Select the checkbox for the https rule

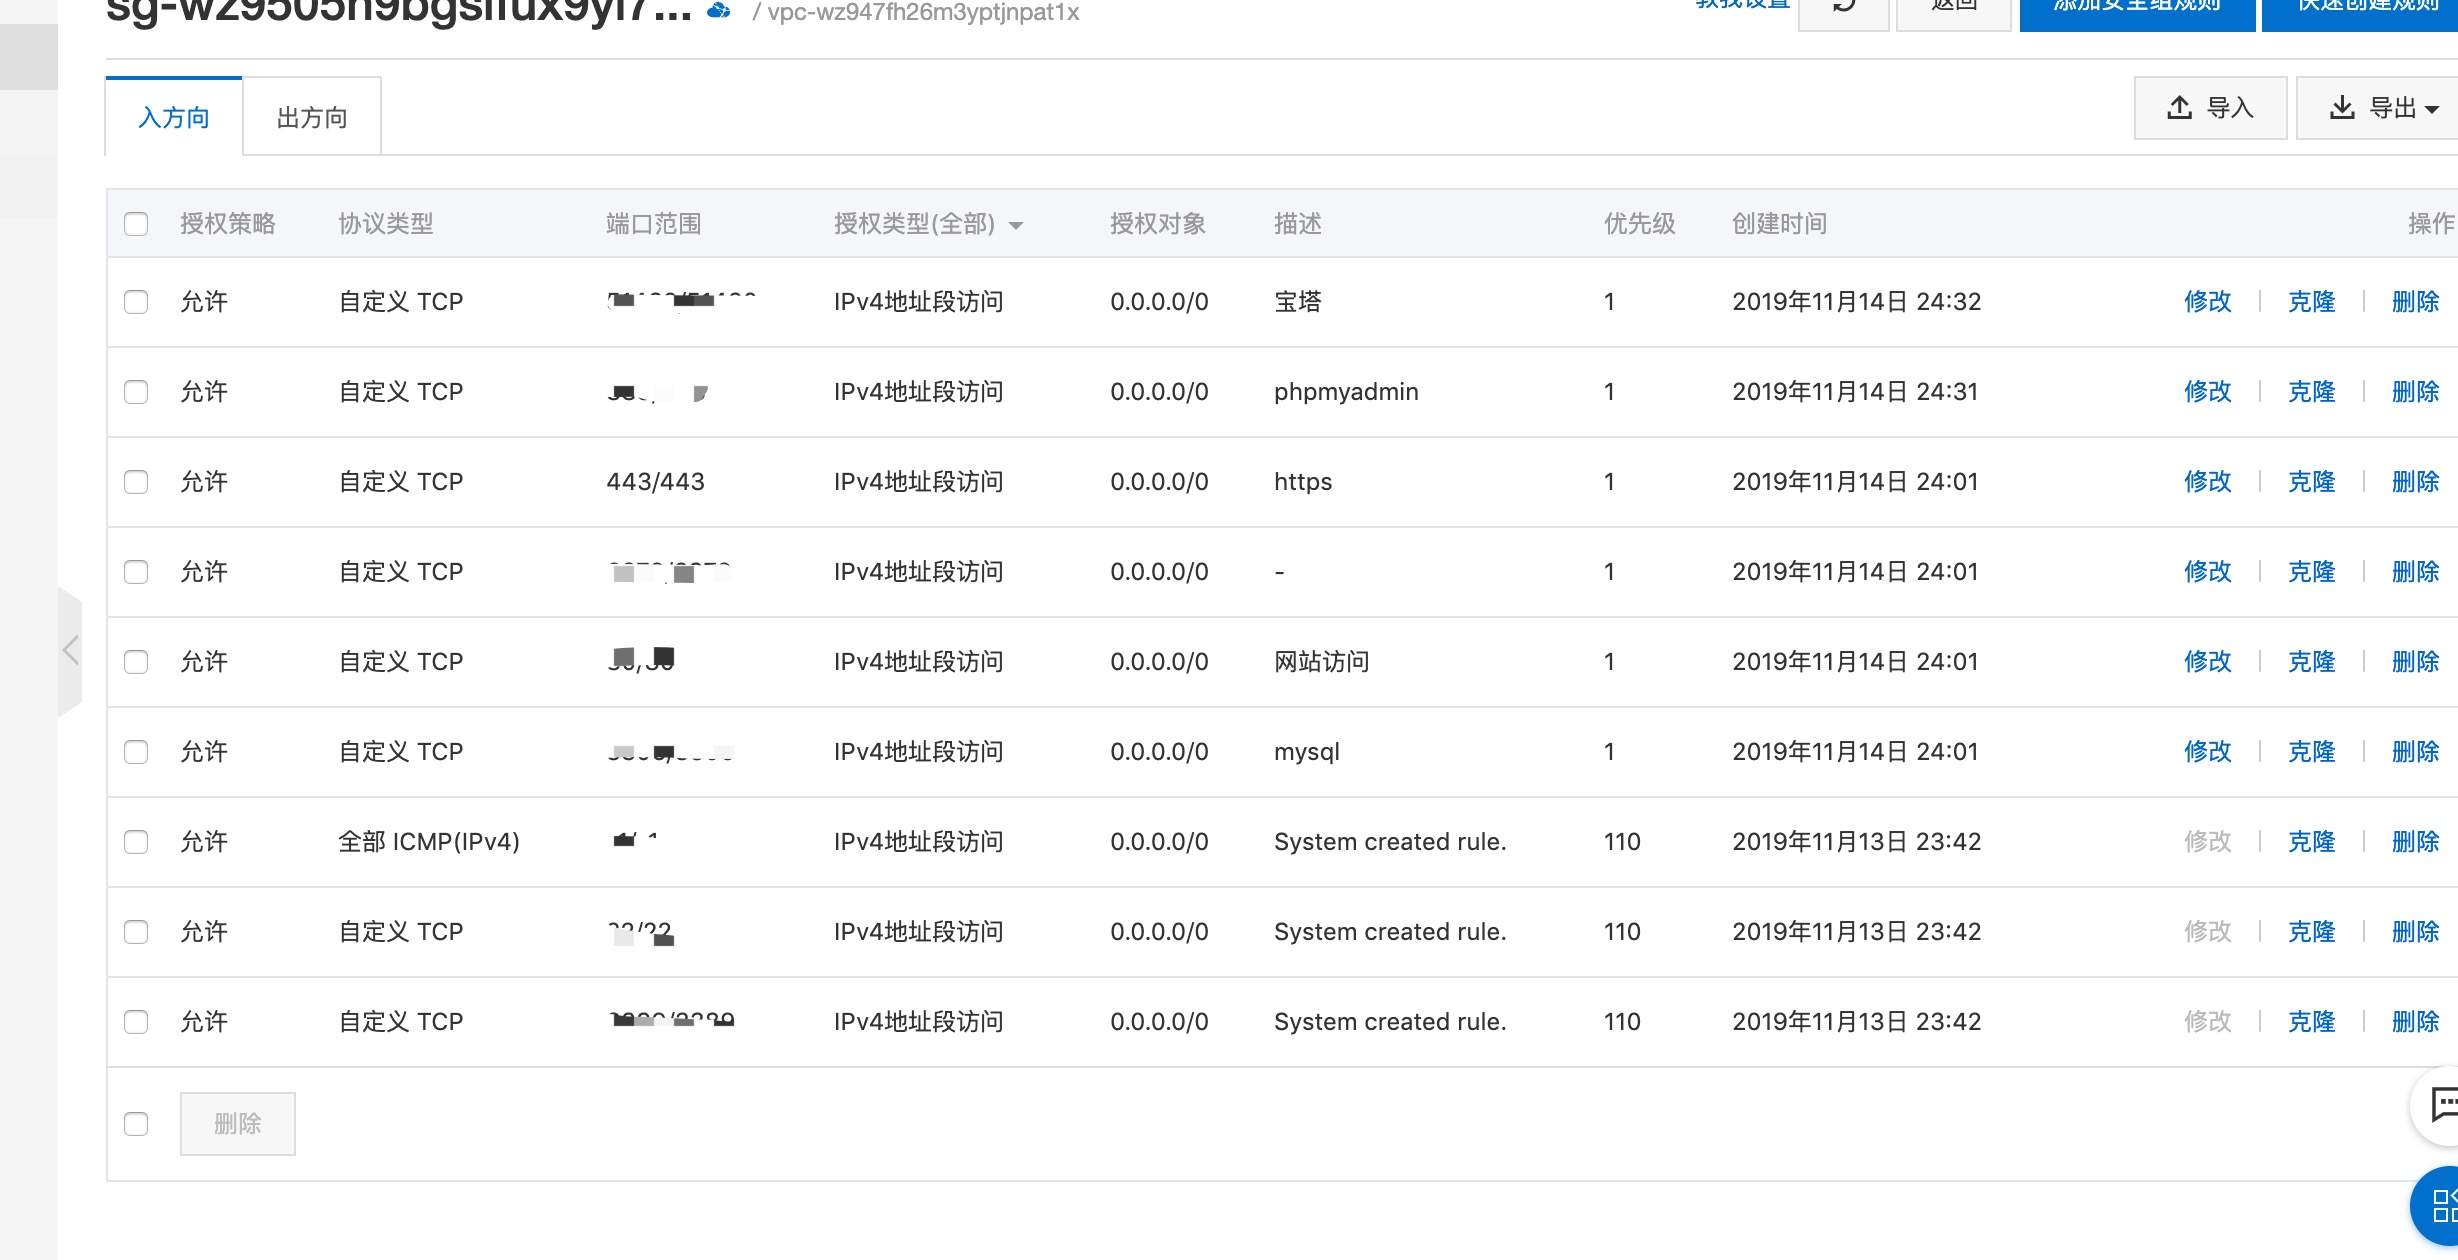tap(136, 481)
